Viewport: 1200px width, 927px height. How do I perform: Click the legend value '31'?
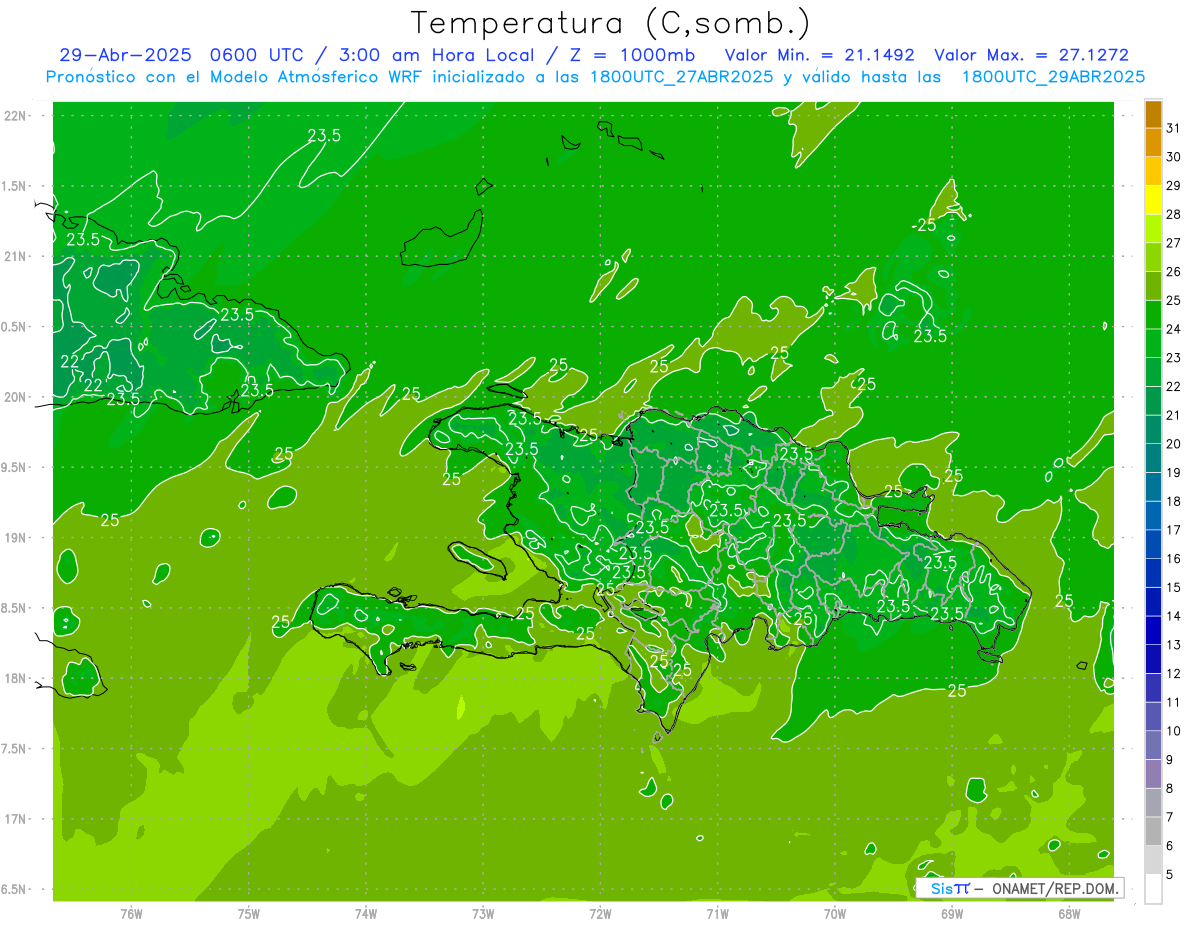pos(1173,128)
